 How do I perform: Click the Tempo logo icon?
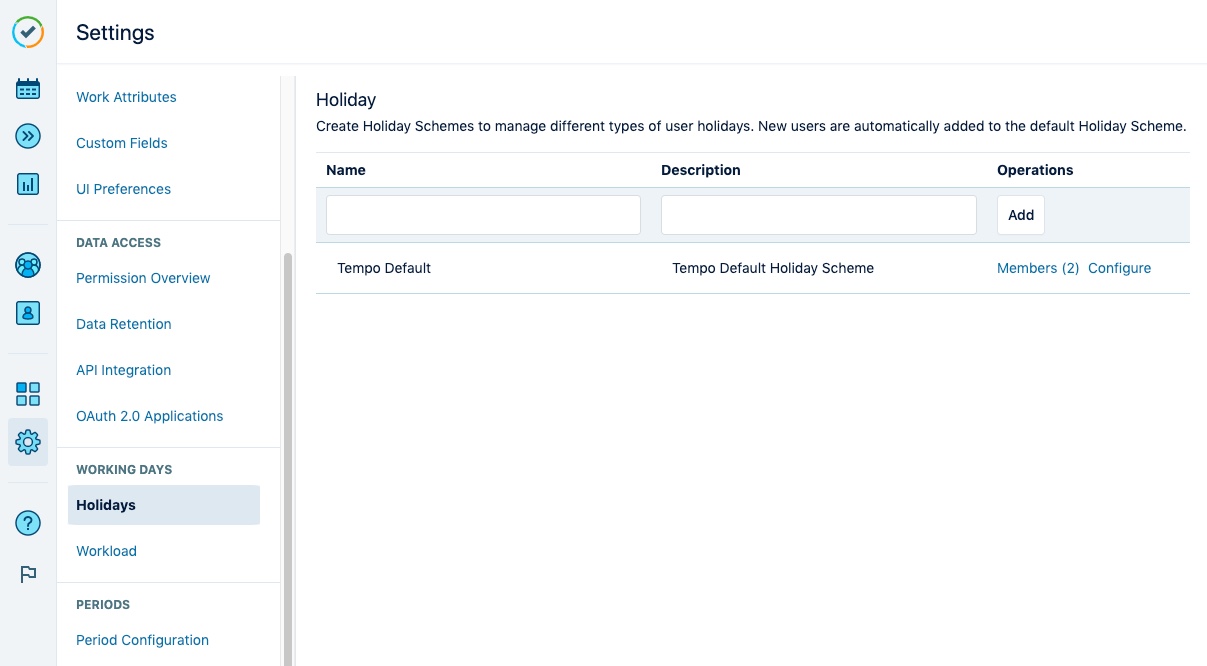tap(28, 32)
